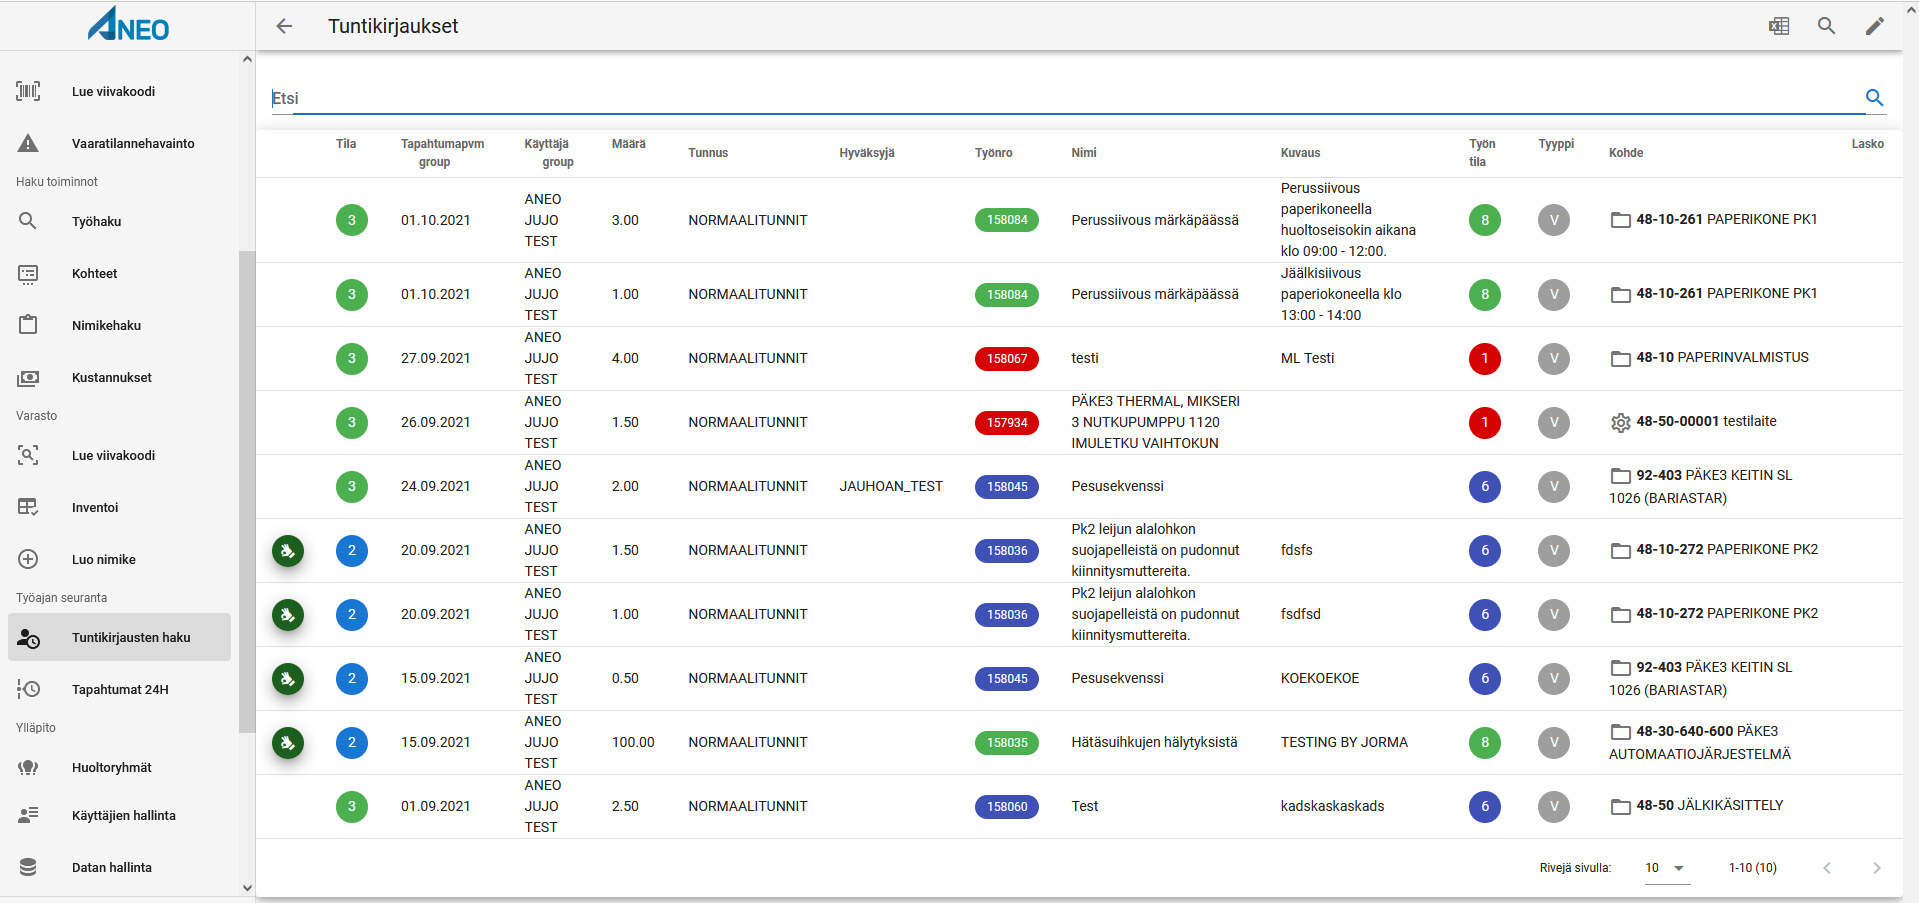Open Huoltoryhmät sidebar icon

pos(28,767)
